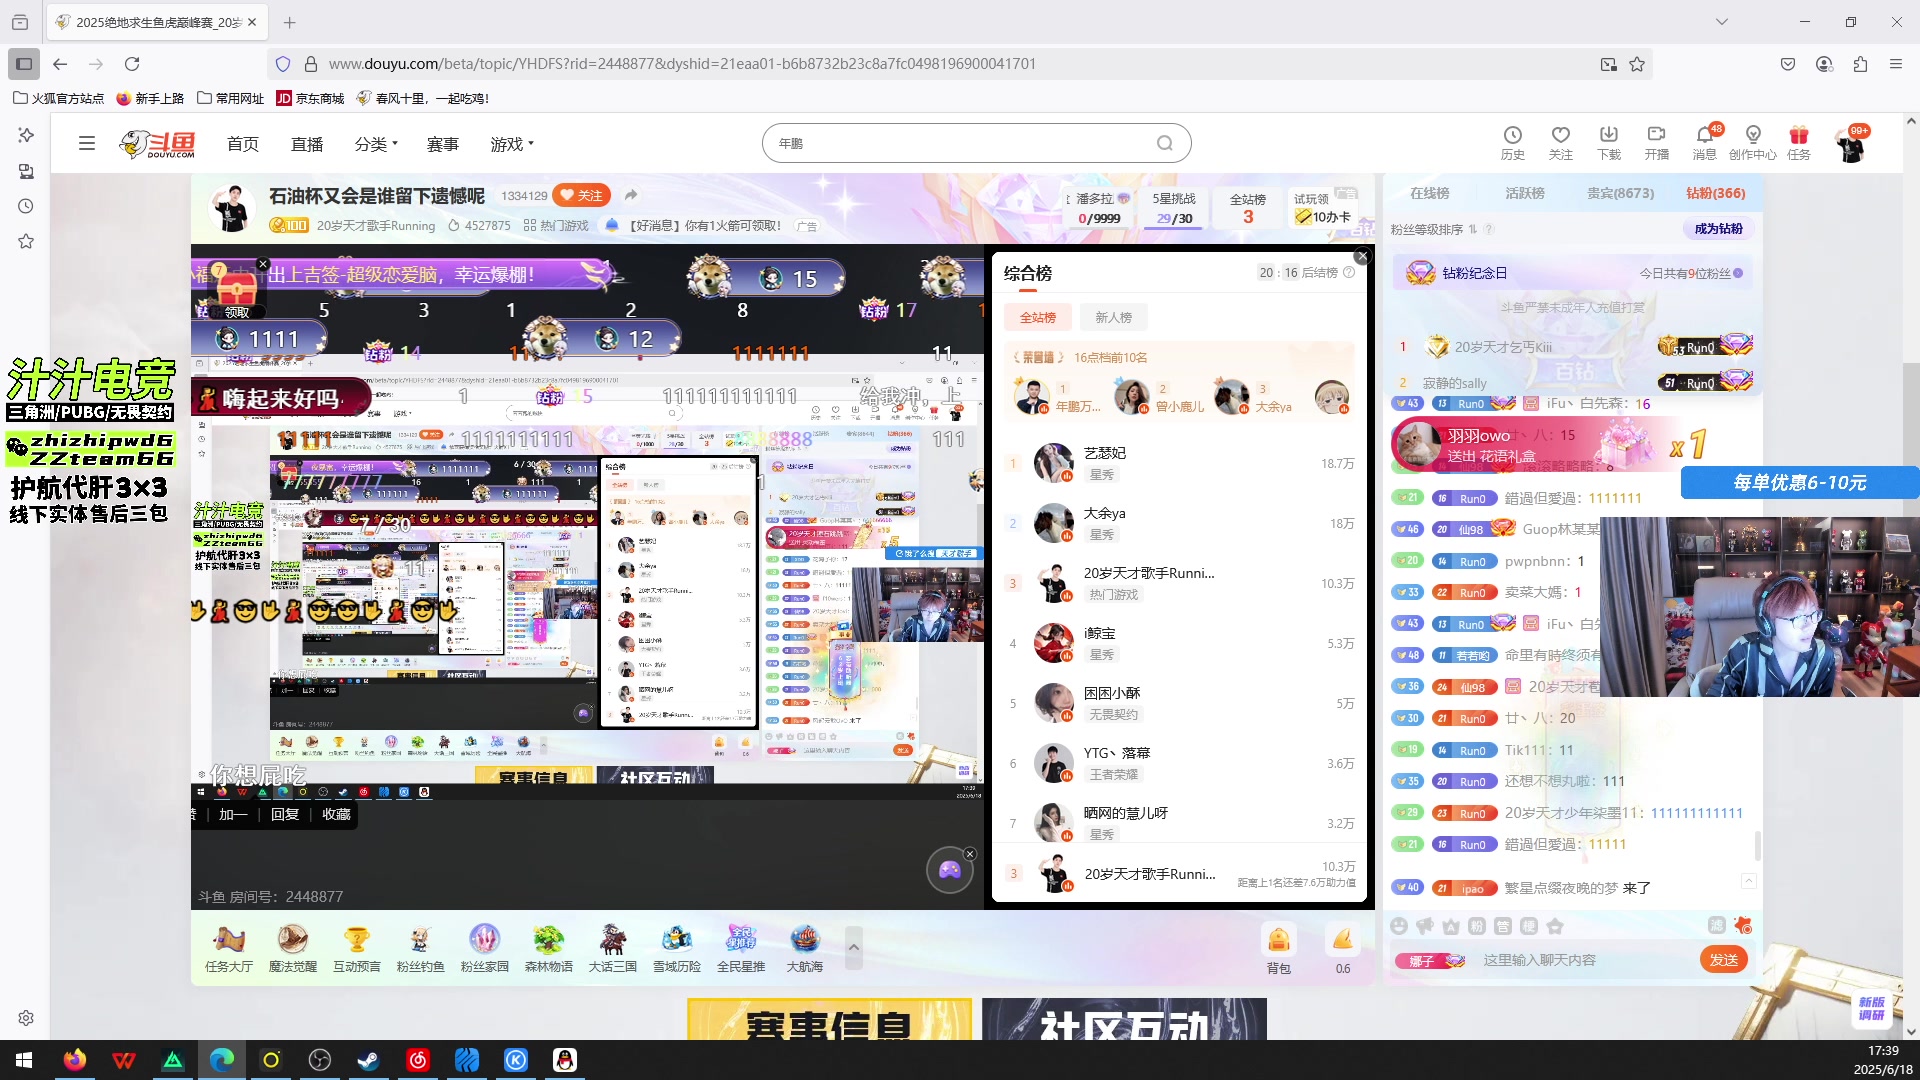Screen dimensions: 1920x1080
Task: Open Steam from the Windows taskbar
Action: [368, 1060]
